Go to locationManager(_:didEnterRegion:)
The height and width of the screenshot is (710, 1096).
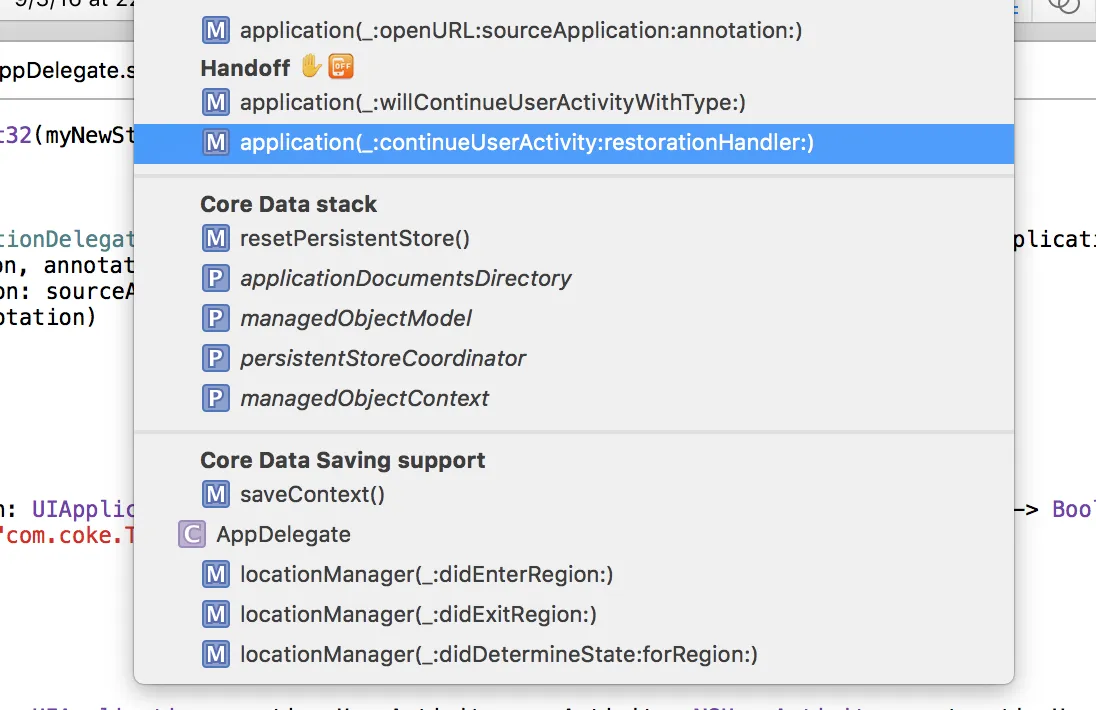(426, 574)
